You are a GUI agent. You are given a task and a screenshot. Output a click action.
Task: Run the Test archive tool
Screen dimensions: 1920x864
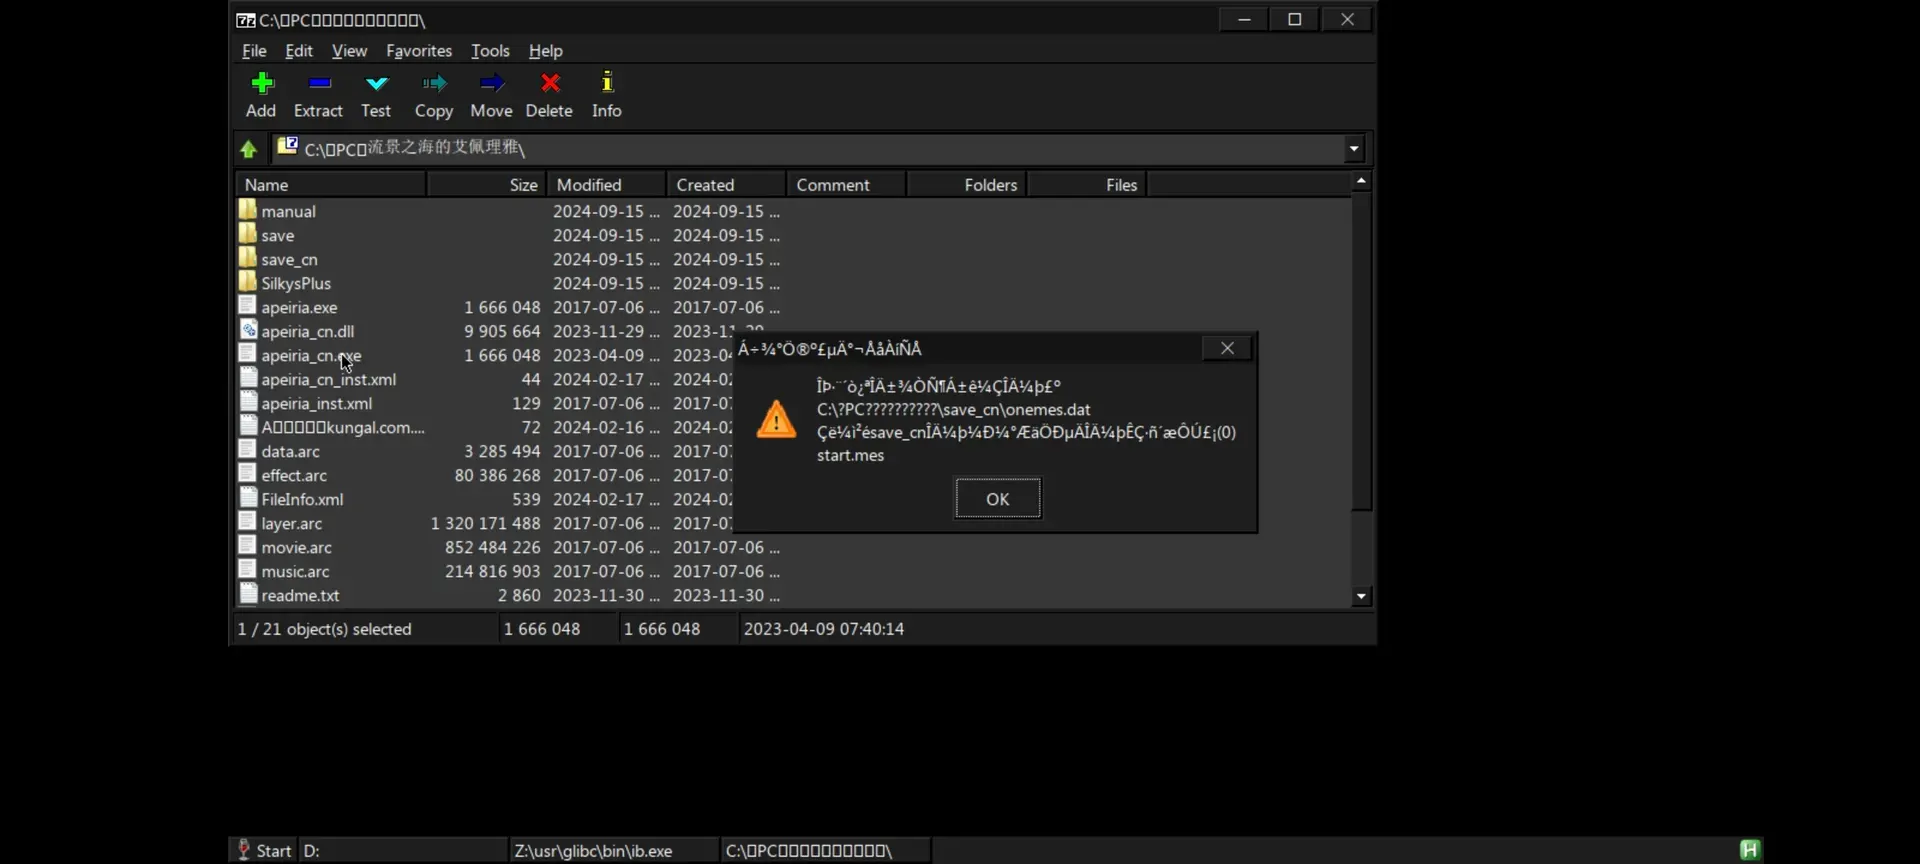click(x=376, y=95)
